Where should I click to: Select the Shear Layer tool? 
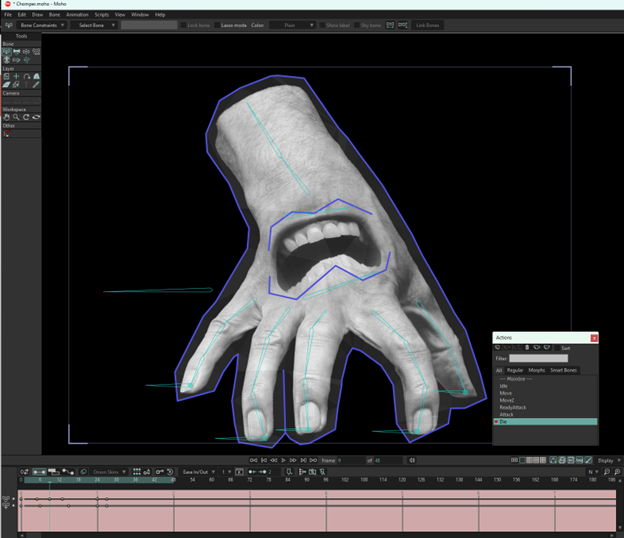point(7,85)
